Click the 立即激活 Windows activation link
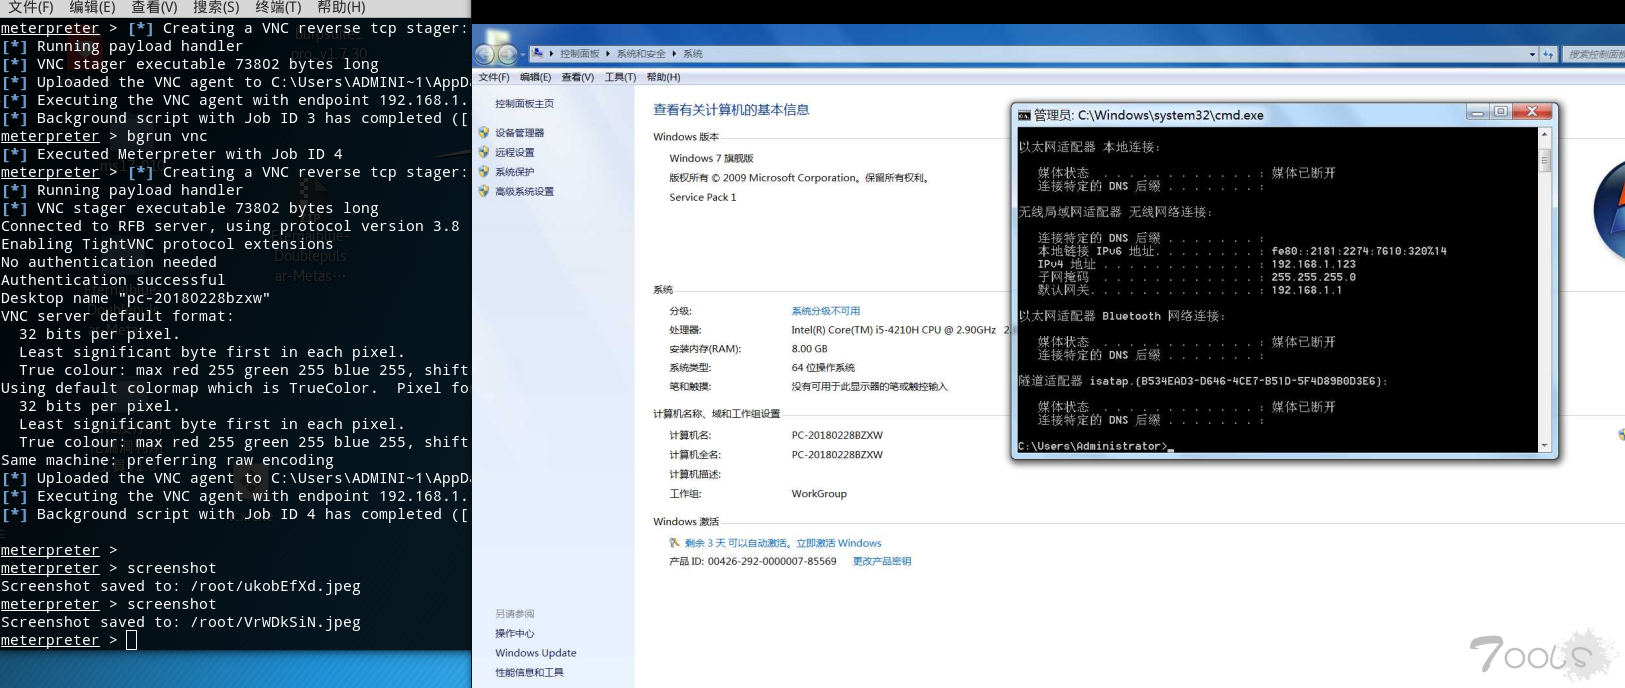The height and width of the screenshot is (688, 1625). 838,543
